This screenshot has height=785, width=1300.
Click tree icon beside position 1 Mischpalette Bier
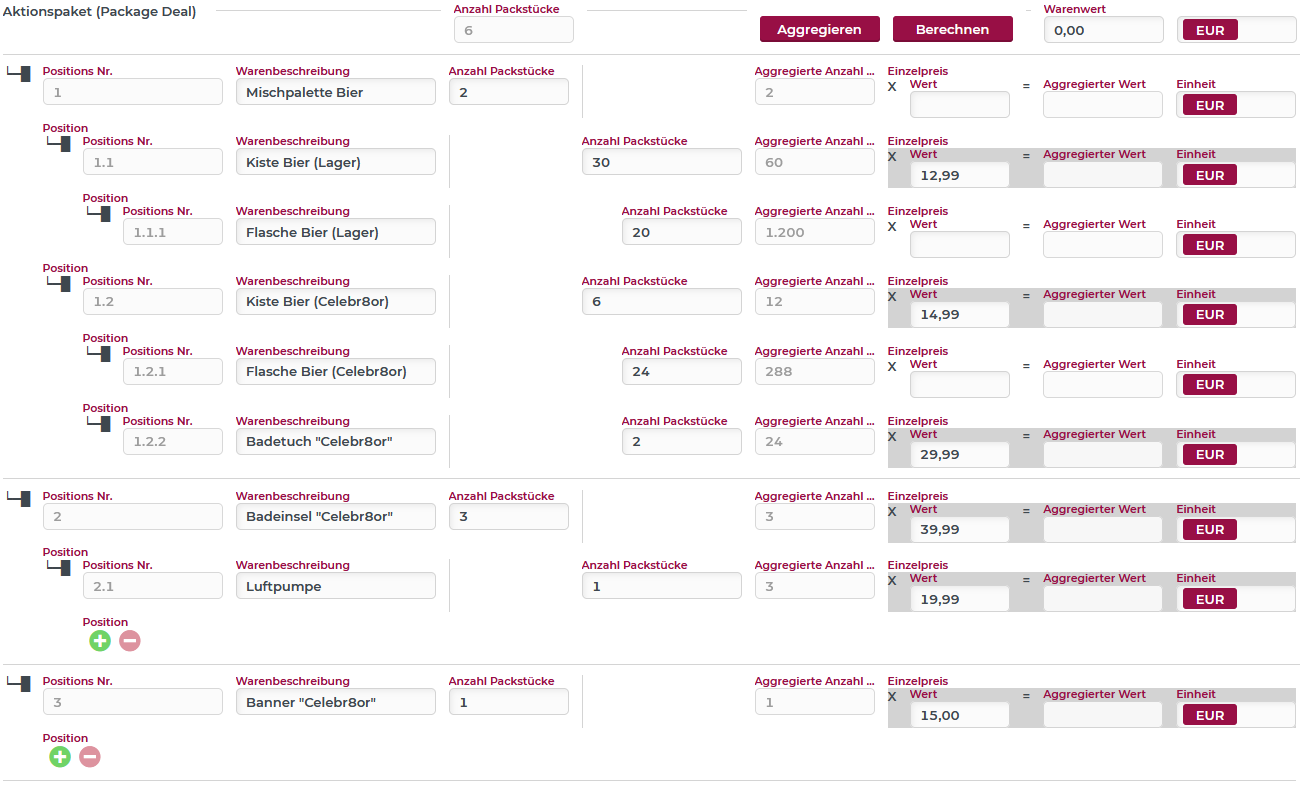pos(19,73)
